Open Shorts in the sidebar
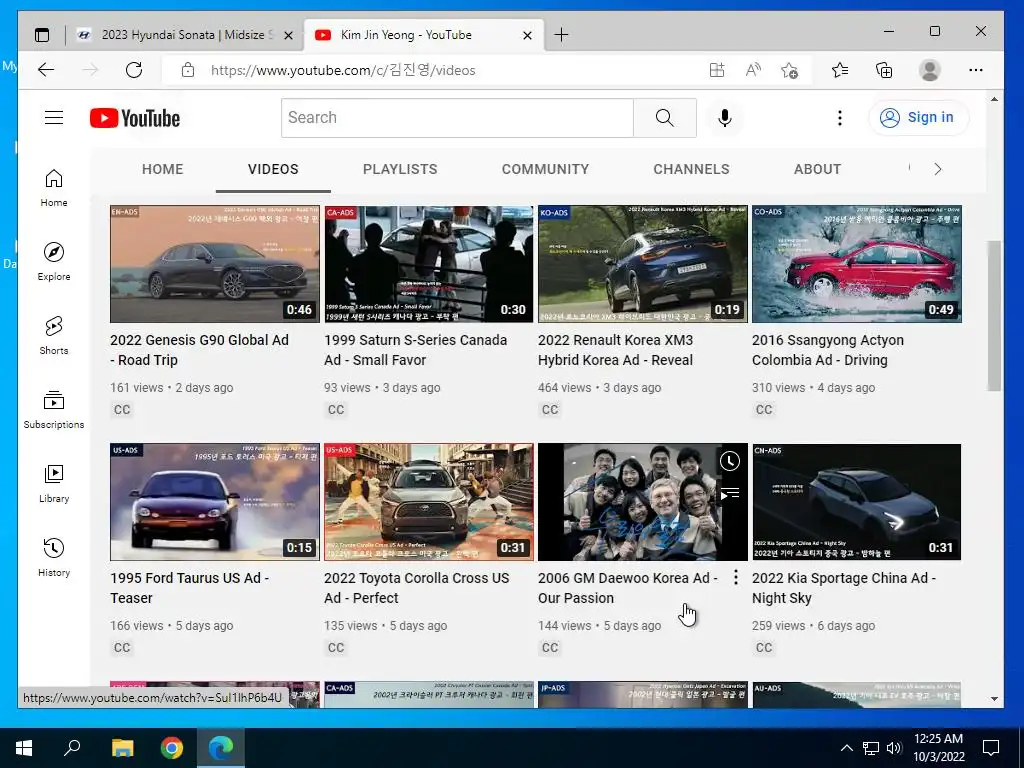Image resolution: width=1024 pixels, height=768 pixels. (54, 336)
